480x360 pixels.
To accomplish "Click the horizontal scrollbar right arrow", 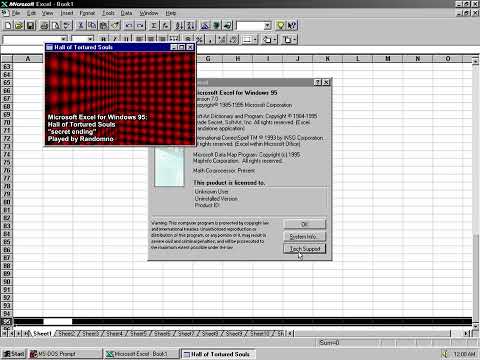I will point(466,333).
